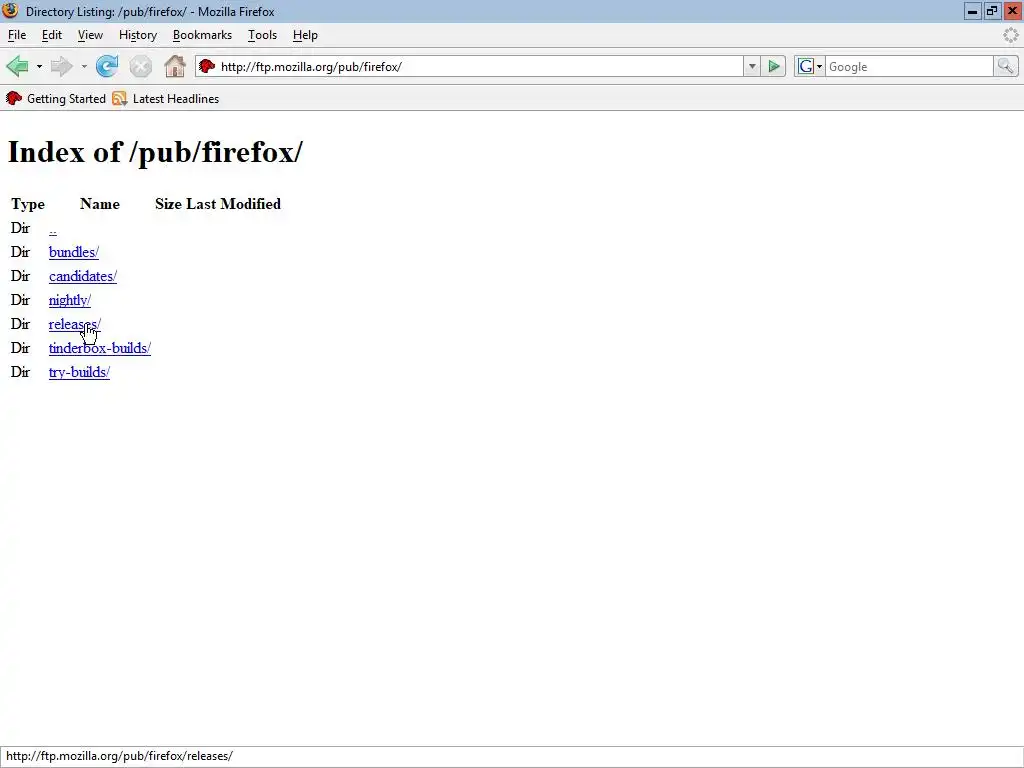Open the candidates/ directory link
The image size is (1024, 768).
click(83, 276)
